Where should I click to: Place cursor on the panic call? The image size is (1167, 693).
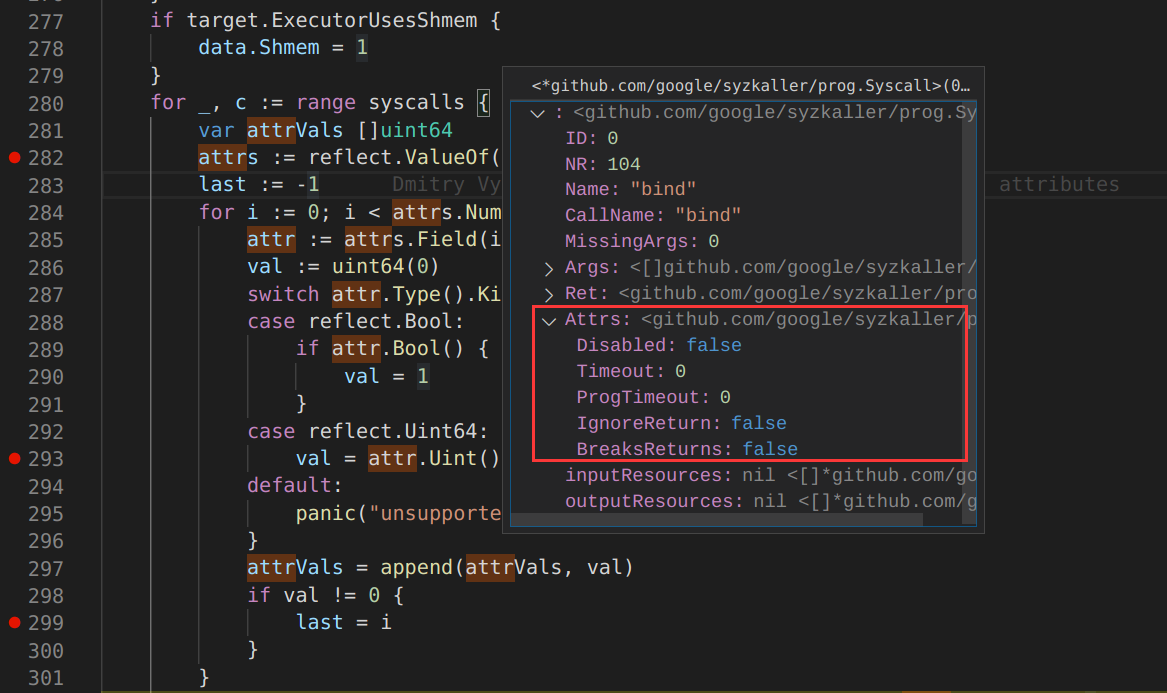pos(330,513)
